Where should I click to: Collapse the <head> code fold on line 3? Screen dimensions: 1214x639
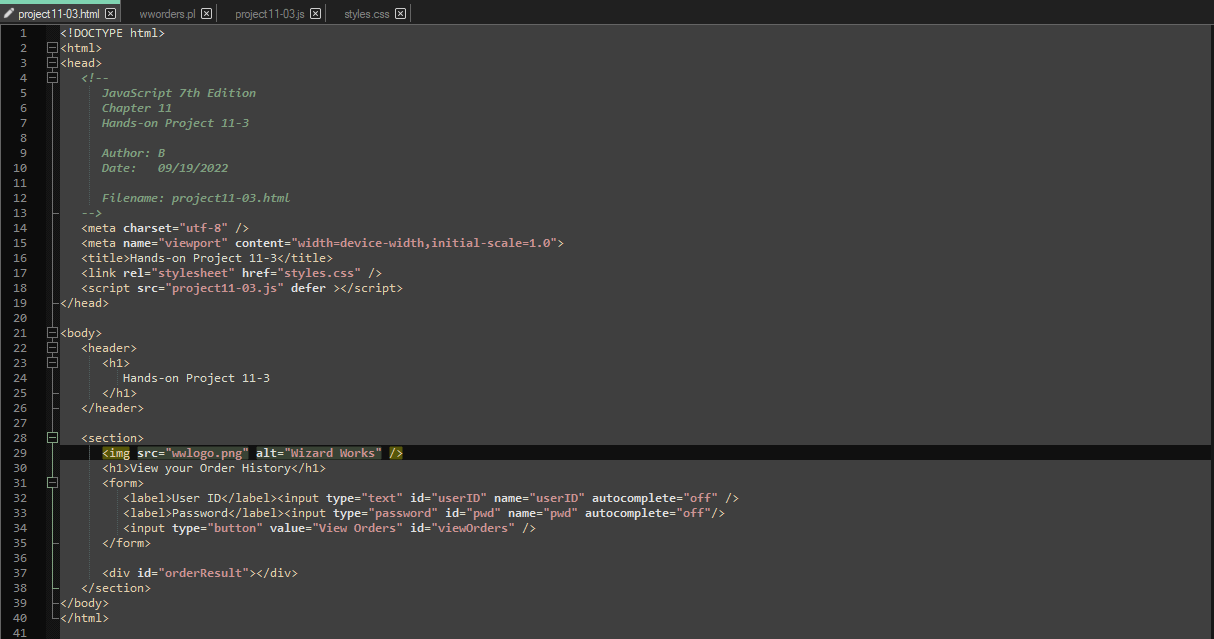point(52,62)
